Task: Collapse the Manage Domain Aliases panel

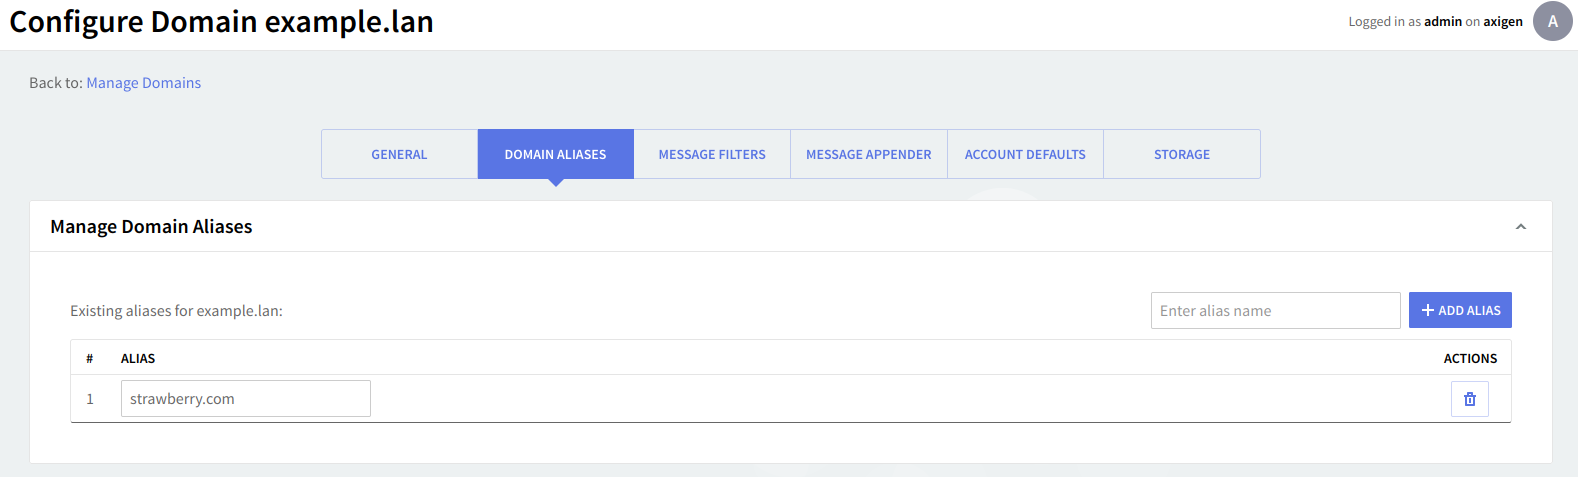Action: (x=1520, y=227)
